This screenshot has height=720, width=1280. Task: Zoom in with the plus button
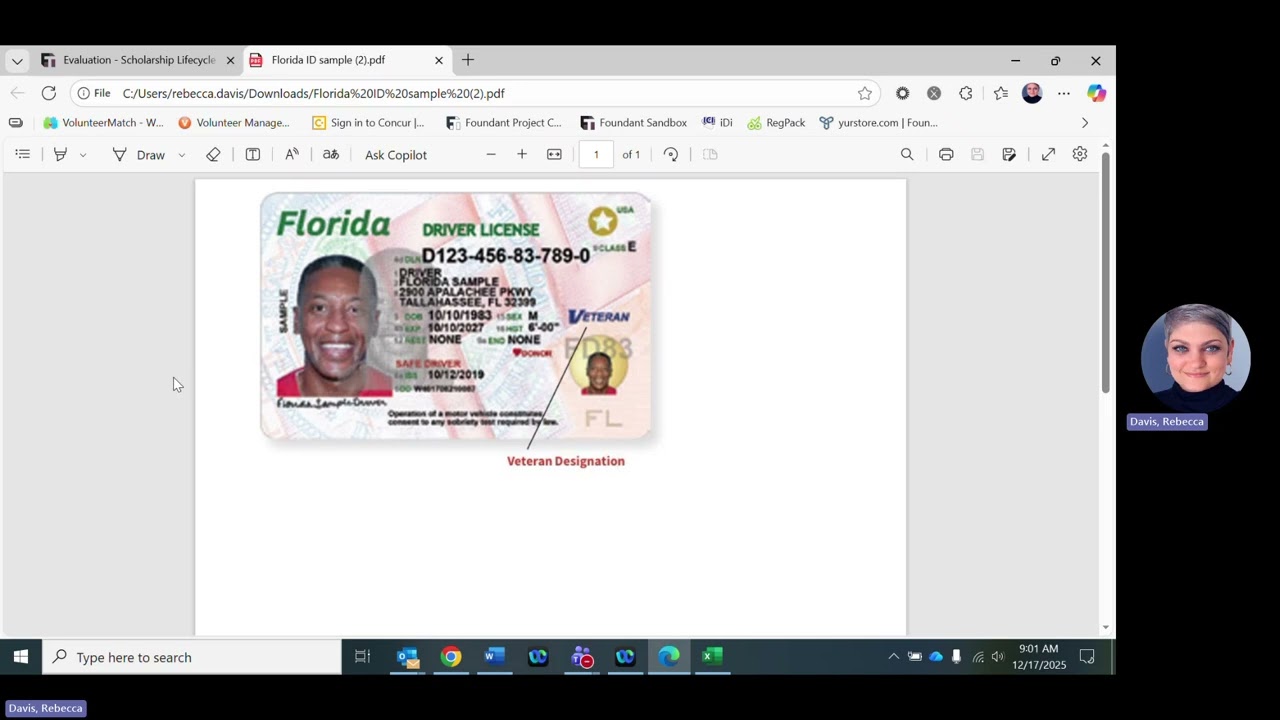(522, 154)
